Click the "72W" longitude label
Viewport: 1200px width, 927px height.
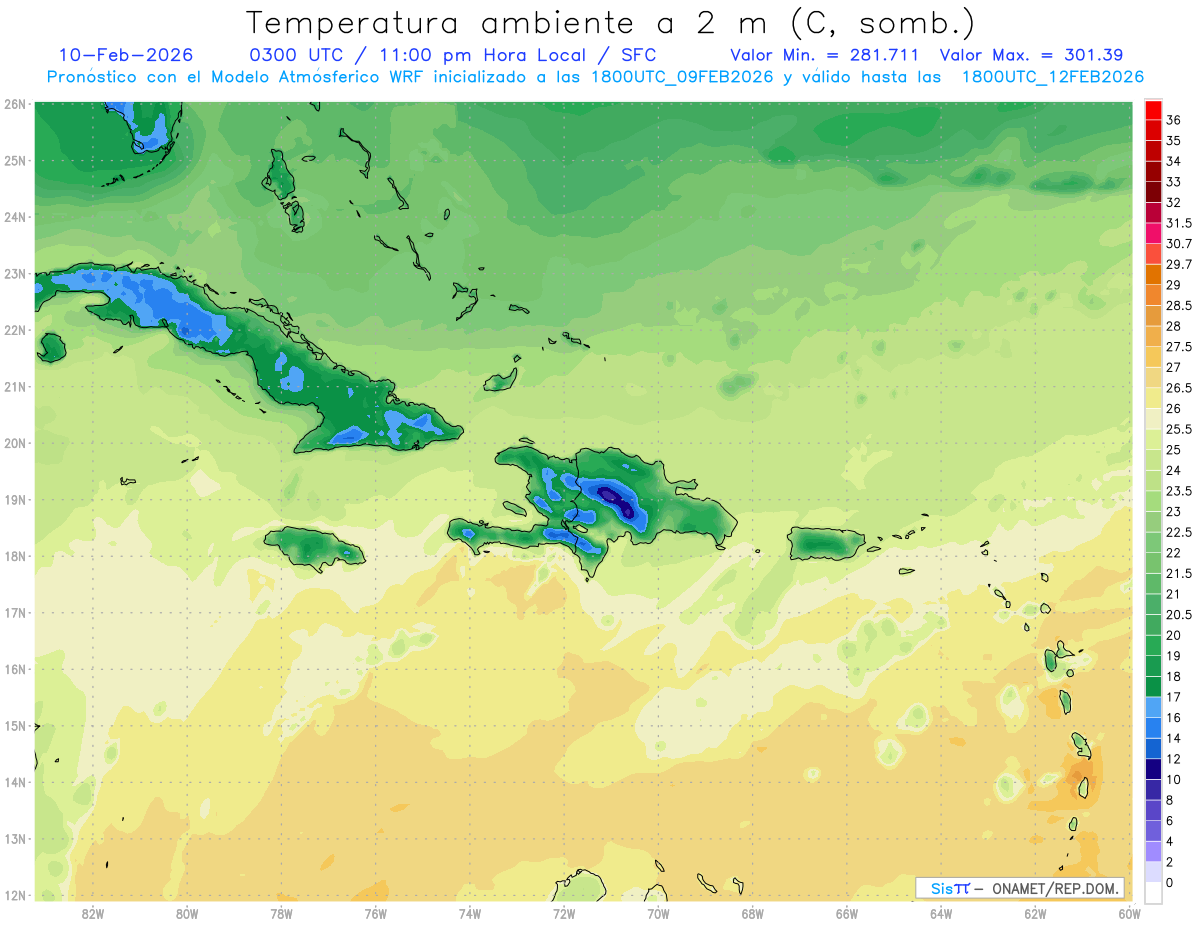(564, 914)
